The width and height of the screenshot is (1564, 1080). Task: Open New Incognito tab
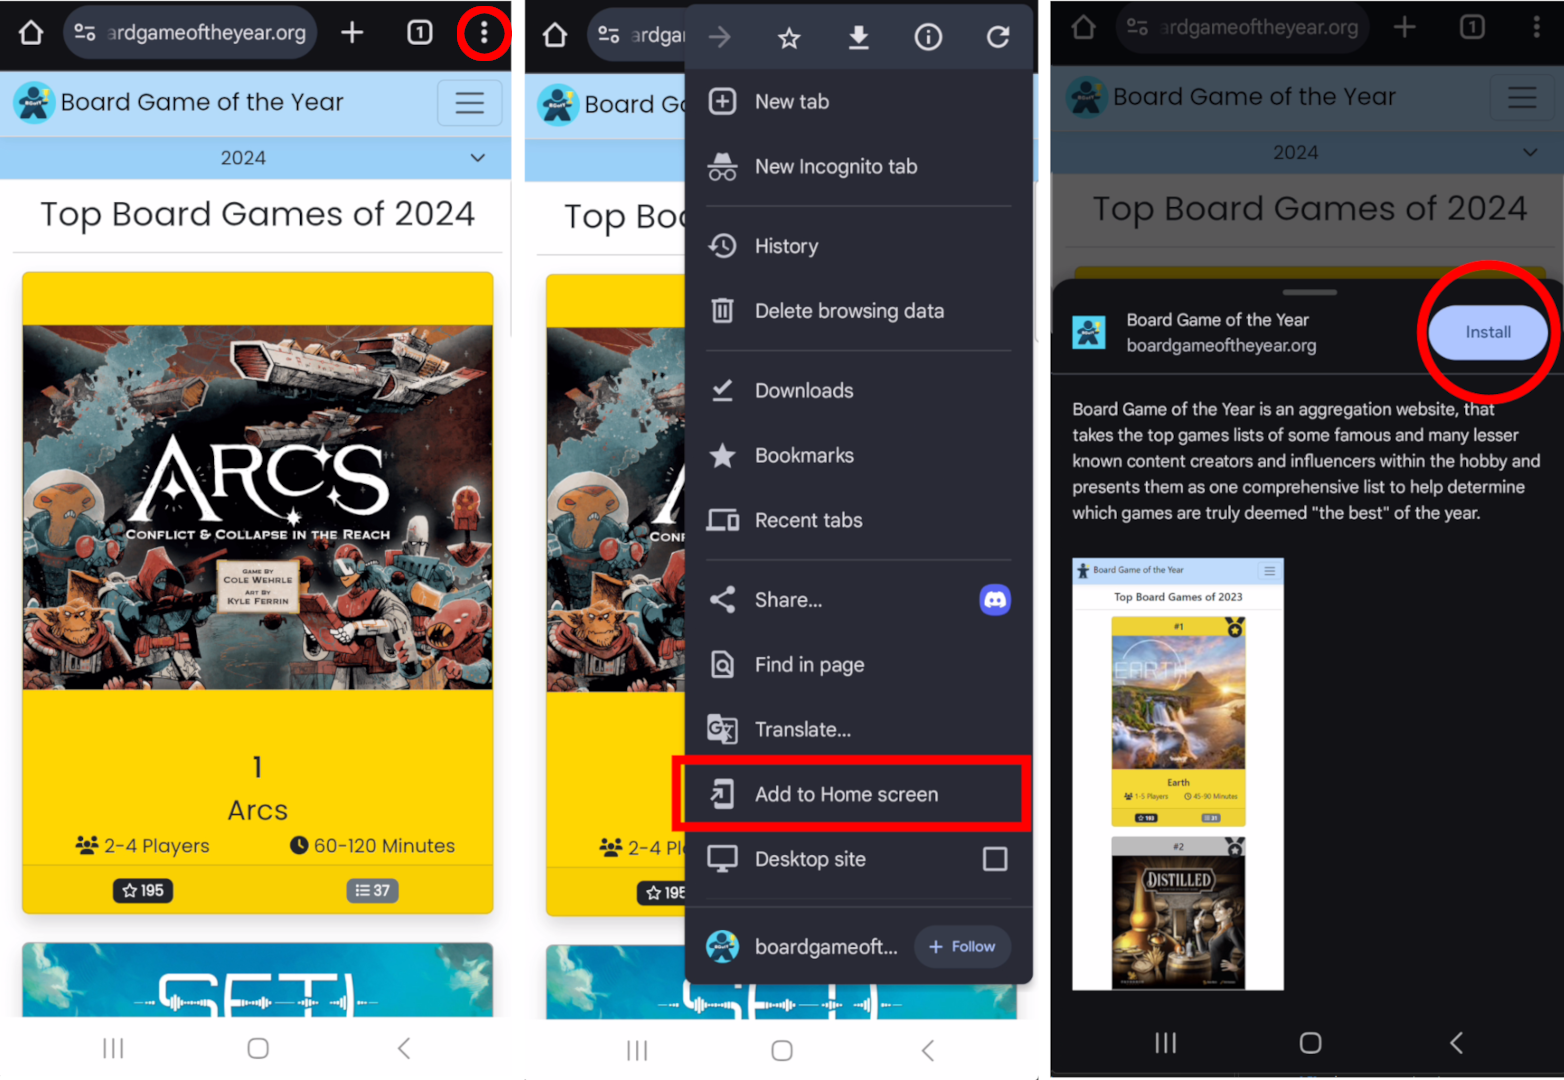[x=835, y=167]
